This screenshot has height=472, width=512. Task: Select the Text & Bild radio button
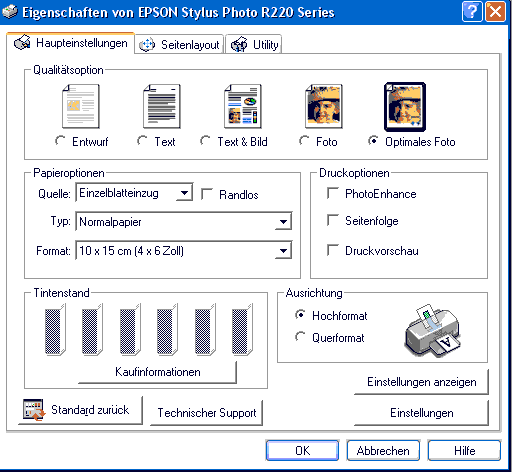pos(205,141)
